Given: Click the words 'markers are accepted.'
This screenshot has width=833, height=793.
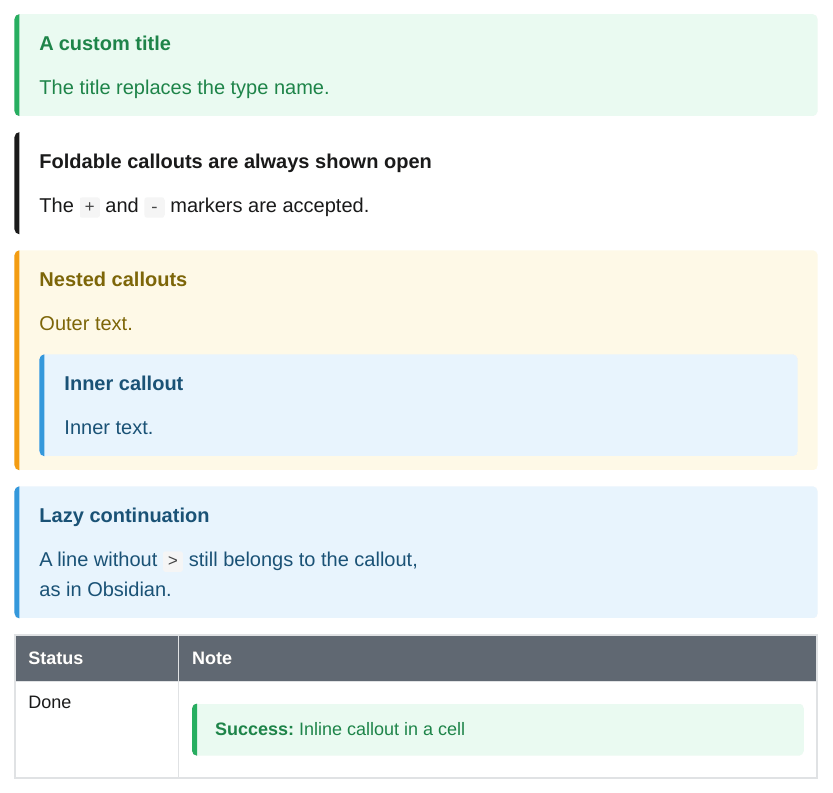Looking at the screenshot, I should coord(269,206).
